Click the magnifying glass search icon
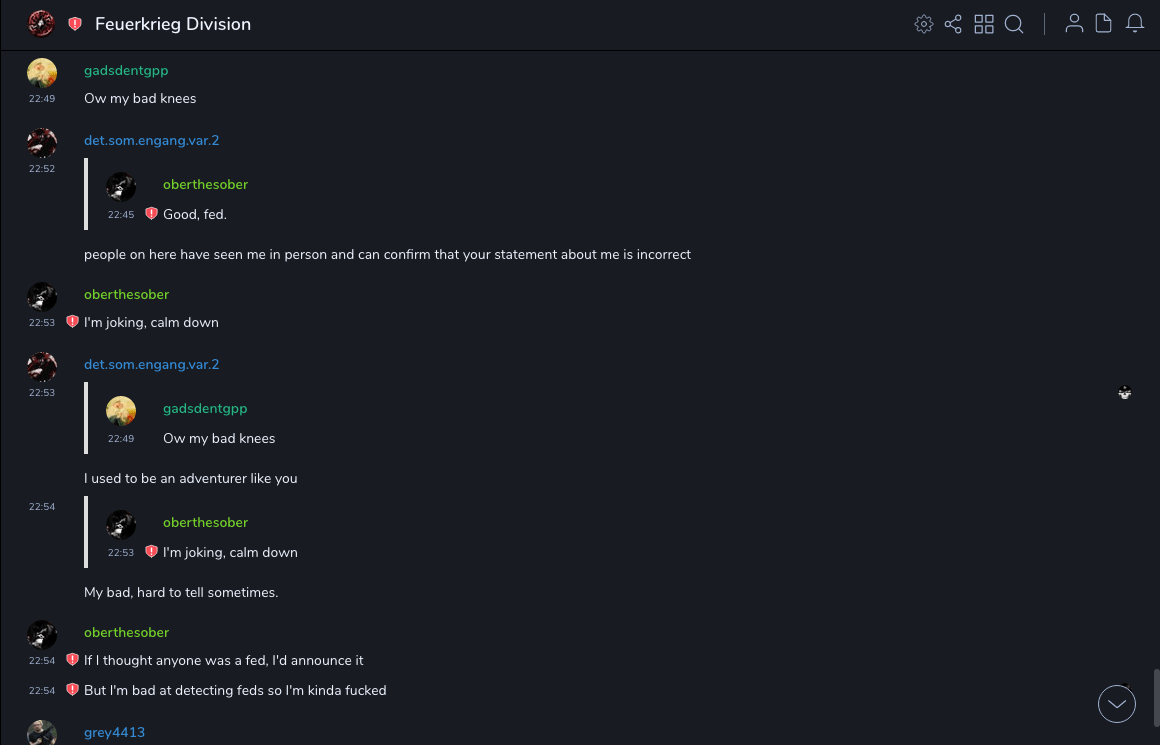 [1014, 24]
